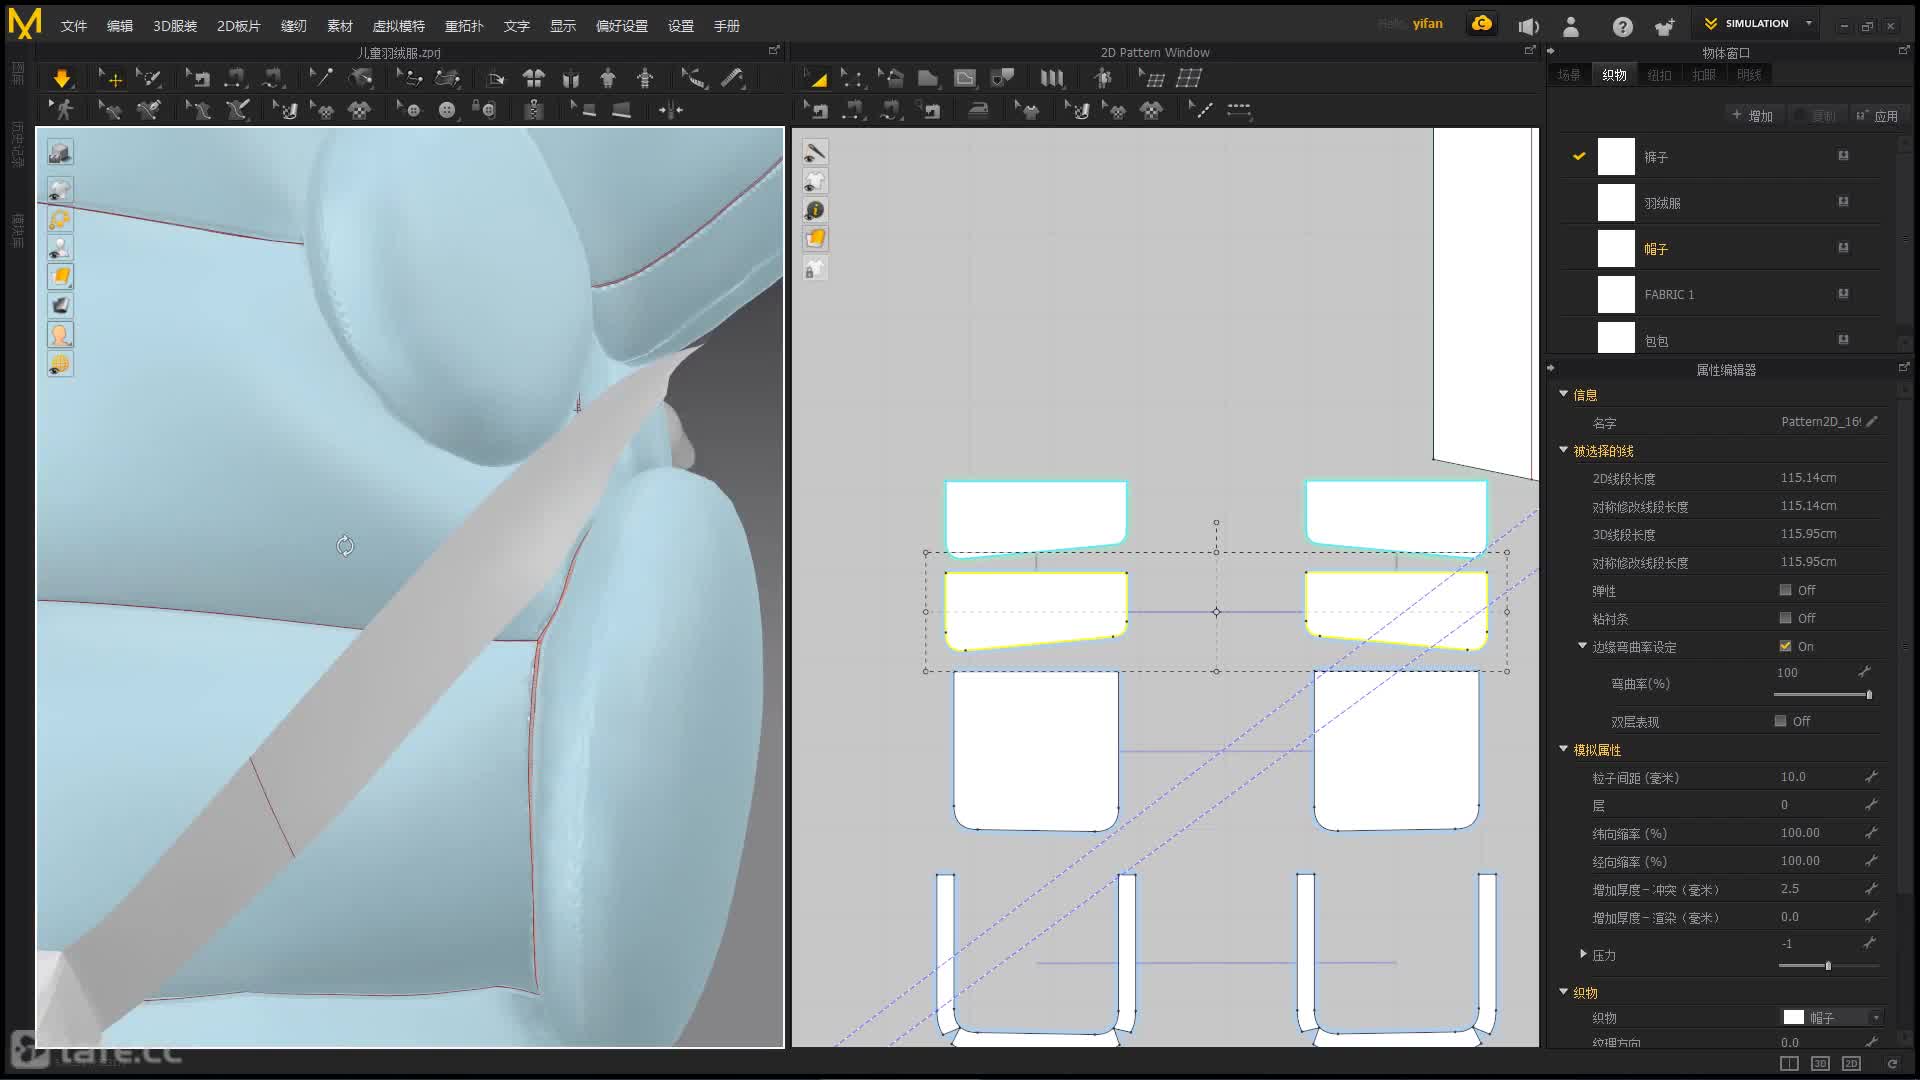Select the 3D Tape Measure tool

[x=733, y=78]
